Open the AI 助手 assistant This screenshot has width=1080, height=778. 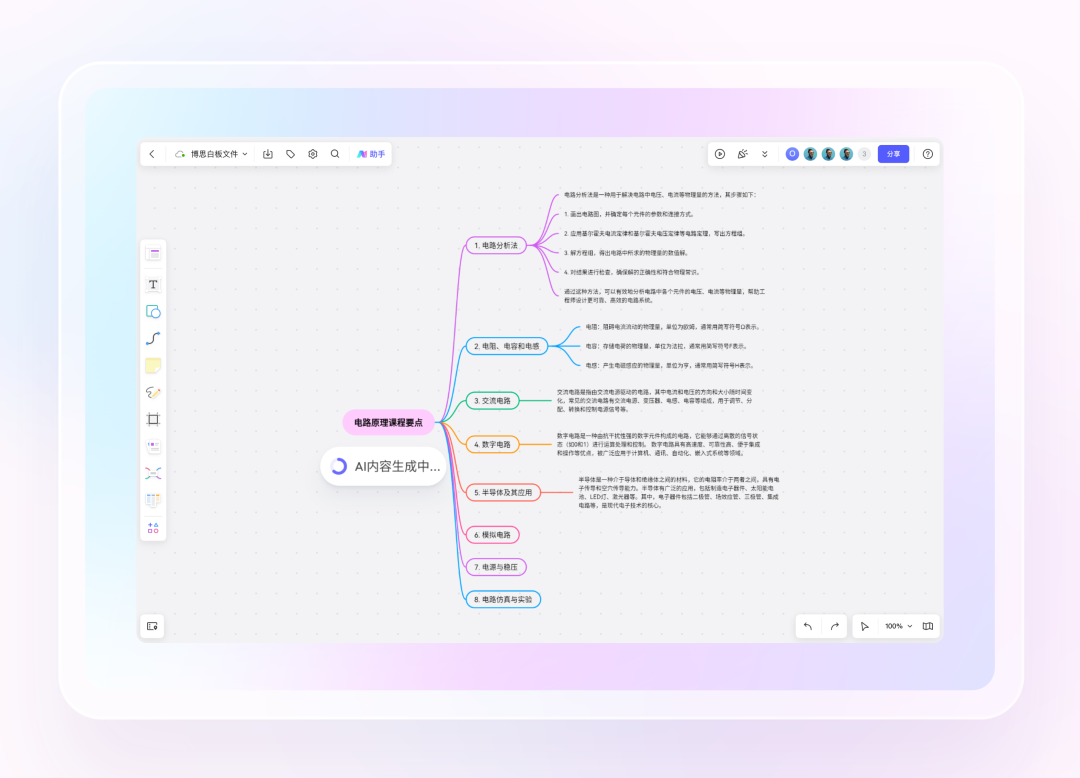[x=371, y=154]
